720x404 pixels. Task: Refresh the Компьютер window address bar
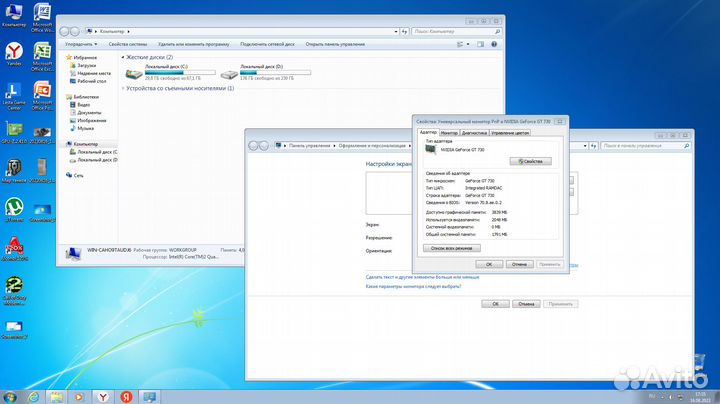pyautogui.click(x=405, y=32)
